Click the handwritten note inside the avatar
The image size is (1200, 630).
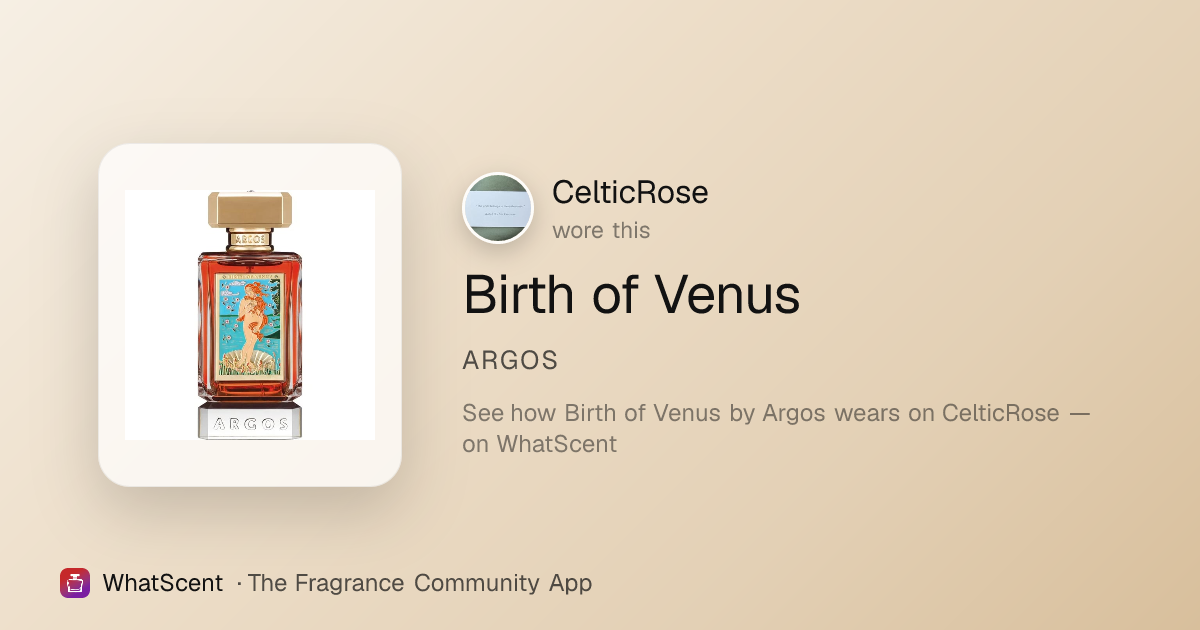tap(498, 208)
